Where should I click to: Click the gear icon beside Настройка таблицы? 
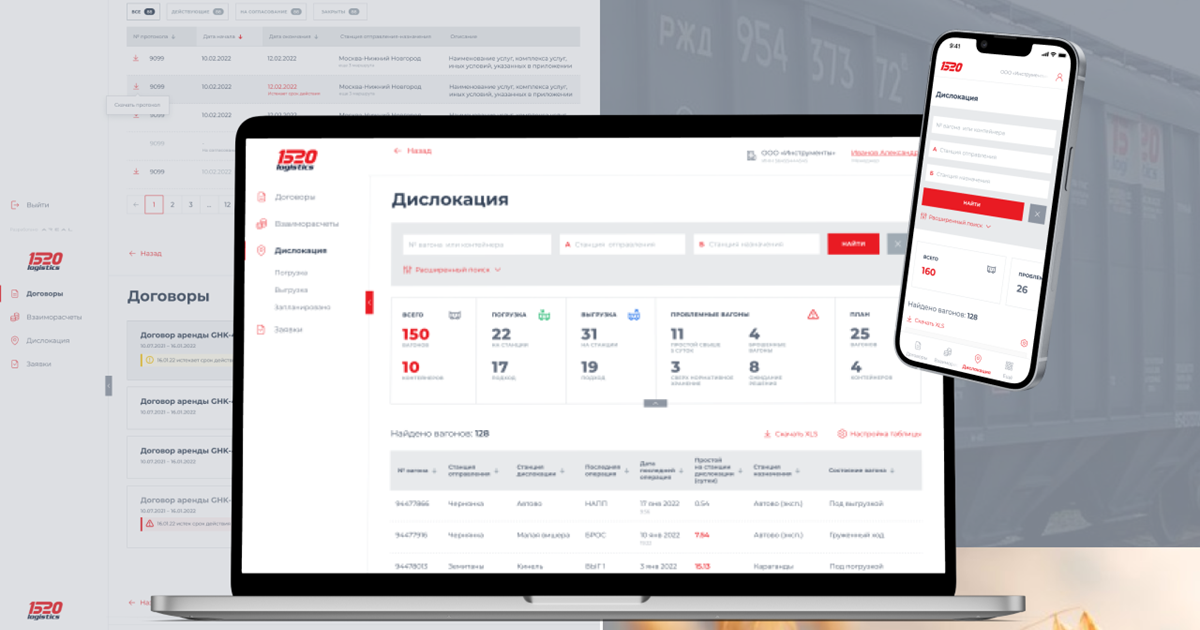coord(842,434)
